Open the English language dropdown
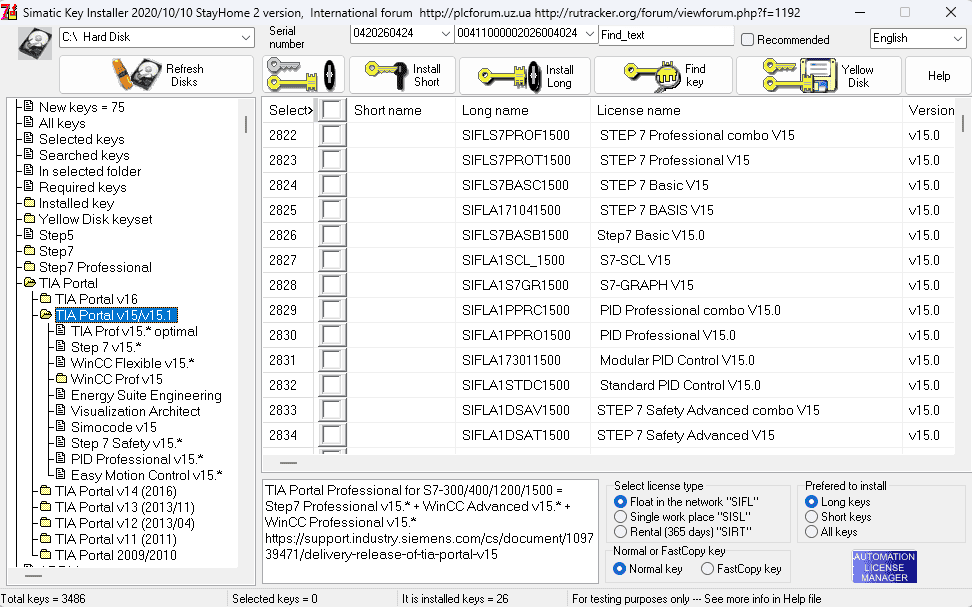This screenshot has height=607, width=972. coord(956,38)
